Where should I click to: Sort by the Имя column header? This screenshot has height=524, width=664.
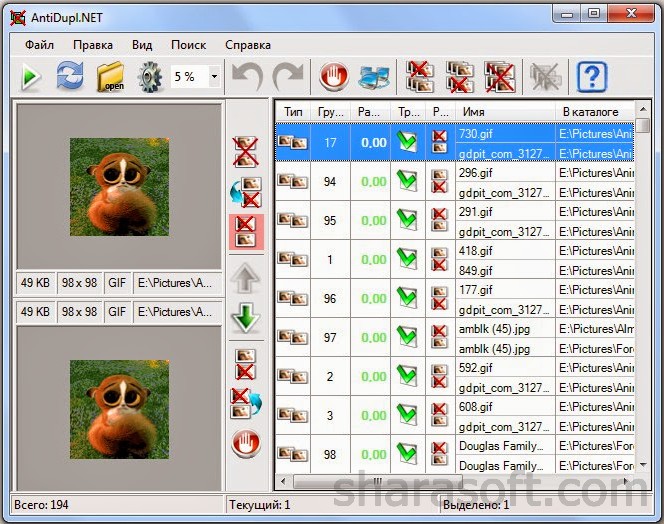[x=505, y=112]
